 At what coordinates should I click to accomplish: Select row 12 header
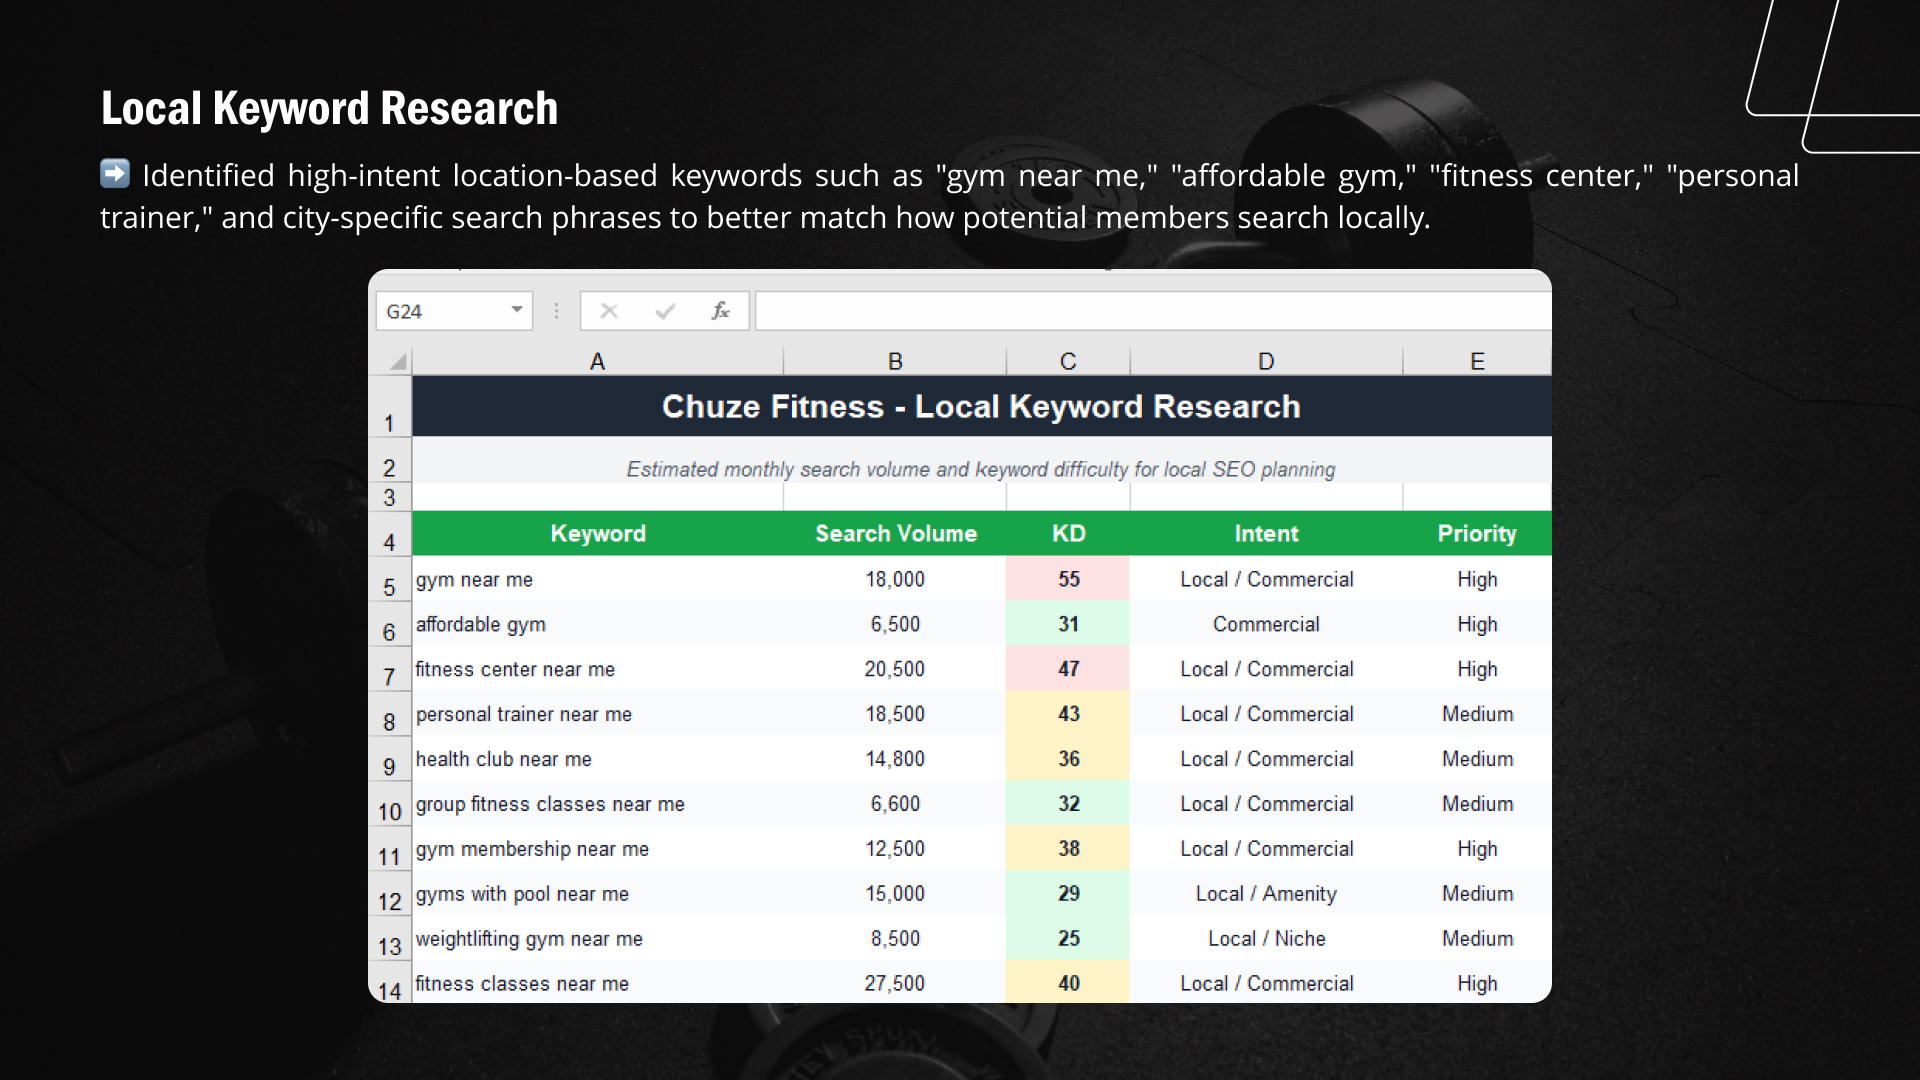[x=390, y=893]
